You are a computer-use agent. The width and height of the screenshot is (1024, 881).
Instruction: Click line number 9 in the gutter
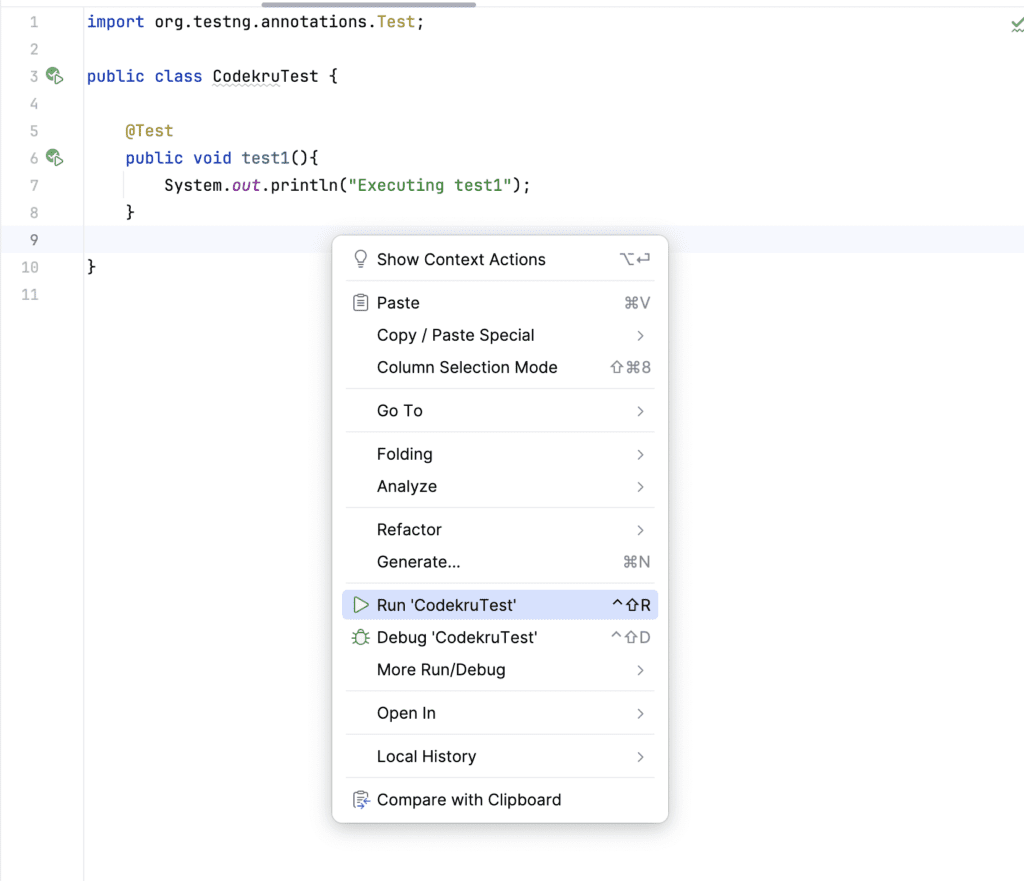34,240
